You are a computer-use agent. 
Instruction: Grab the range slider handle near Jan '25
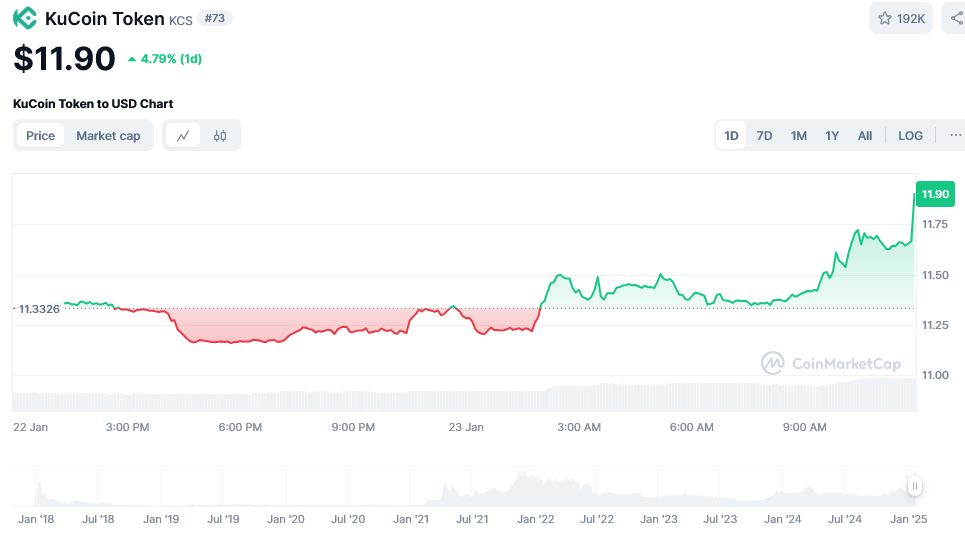pos(915,486)
